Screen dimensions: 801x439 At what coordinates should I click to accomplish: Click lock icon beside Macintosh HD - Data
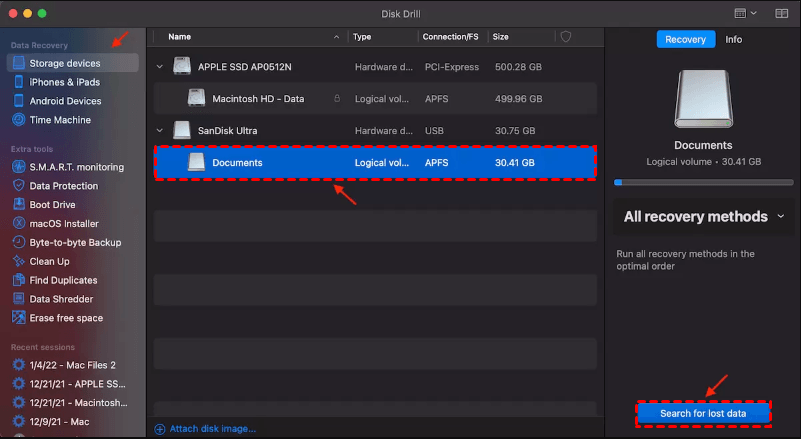click(335, 99)
